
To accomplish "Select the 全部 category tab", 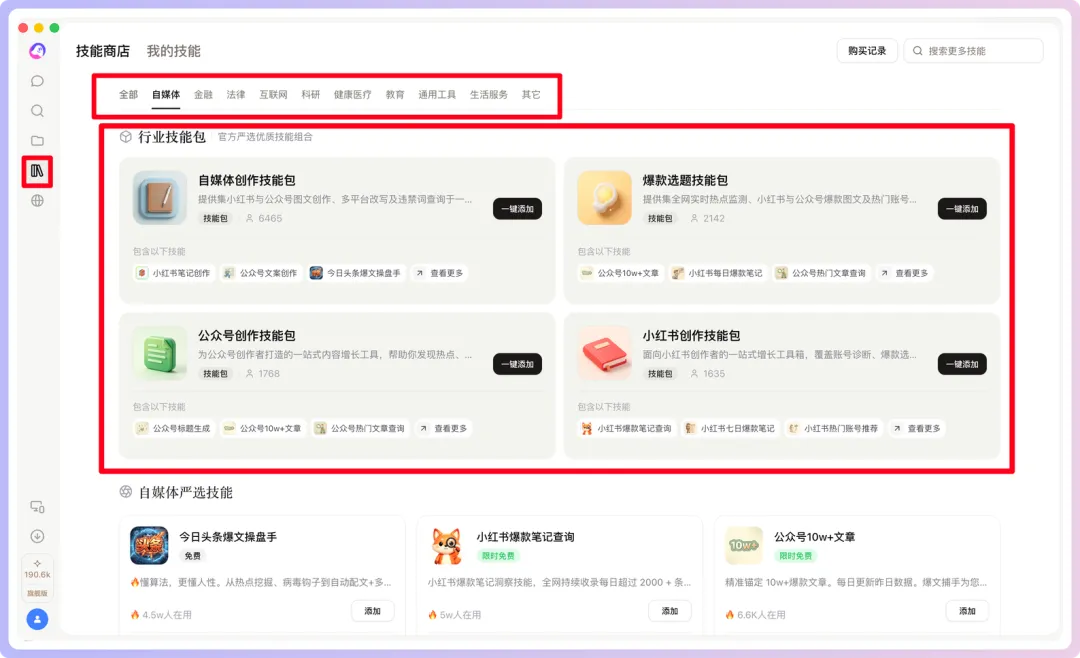I will [x=129, y=95].
